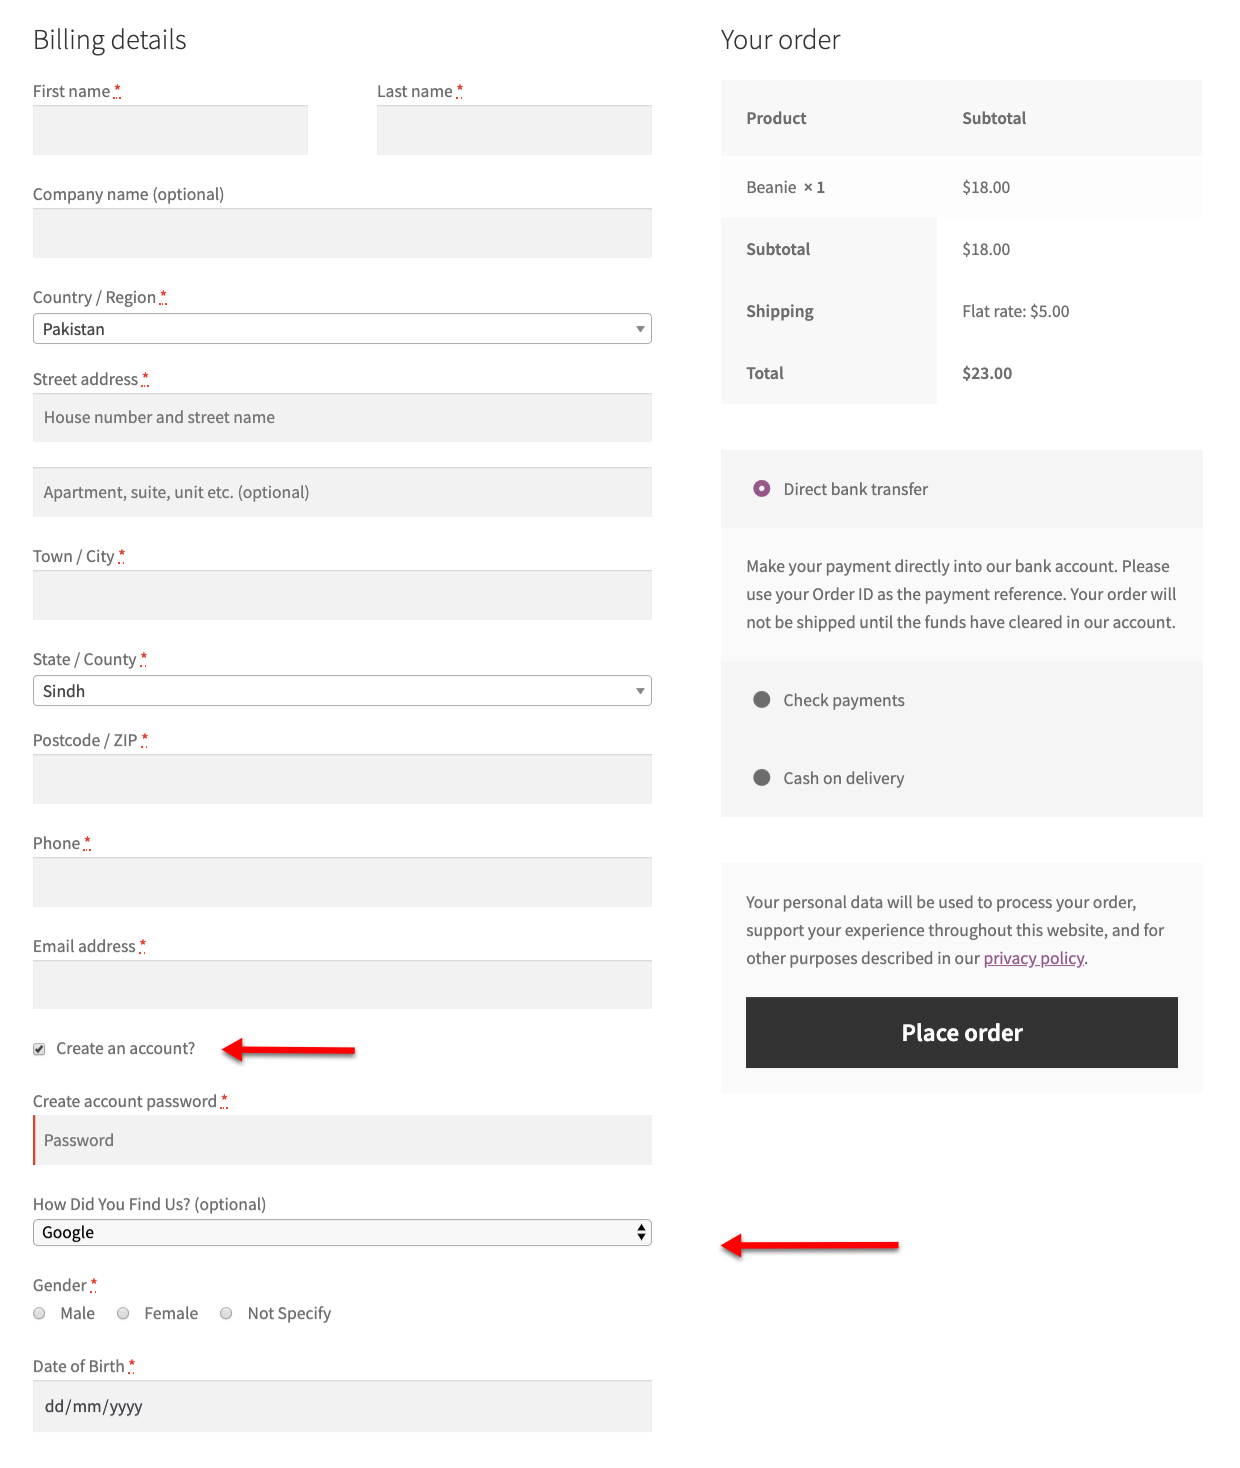1240x1468 pixels.
Task: Select the Female gender radio button
Action: (123, 1313)
